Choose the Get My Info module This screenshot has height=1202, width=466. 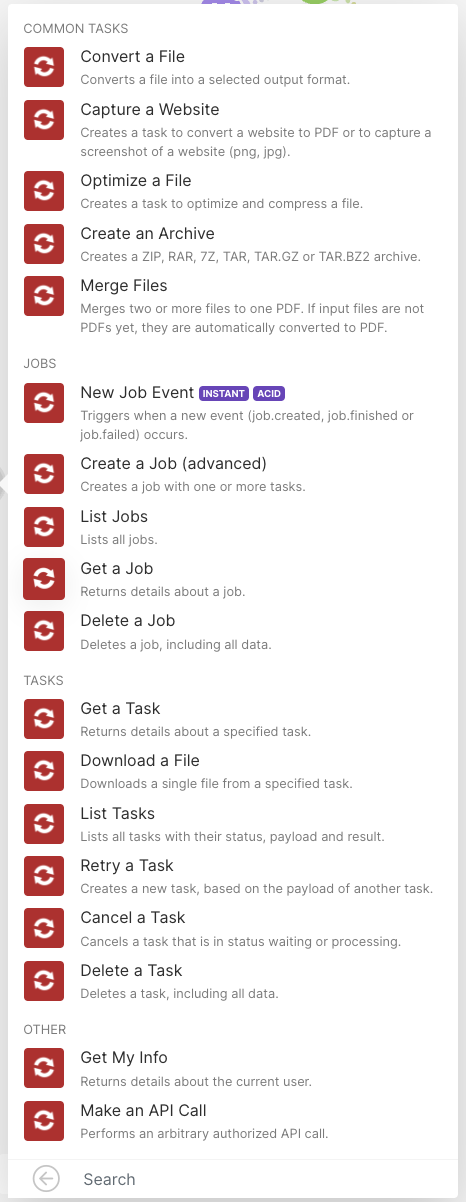point(233,1068)
